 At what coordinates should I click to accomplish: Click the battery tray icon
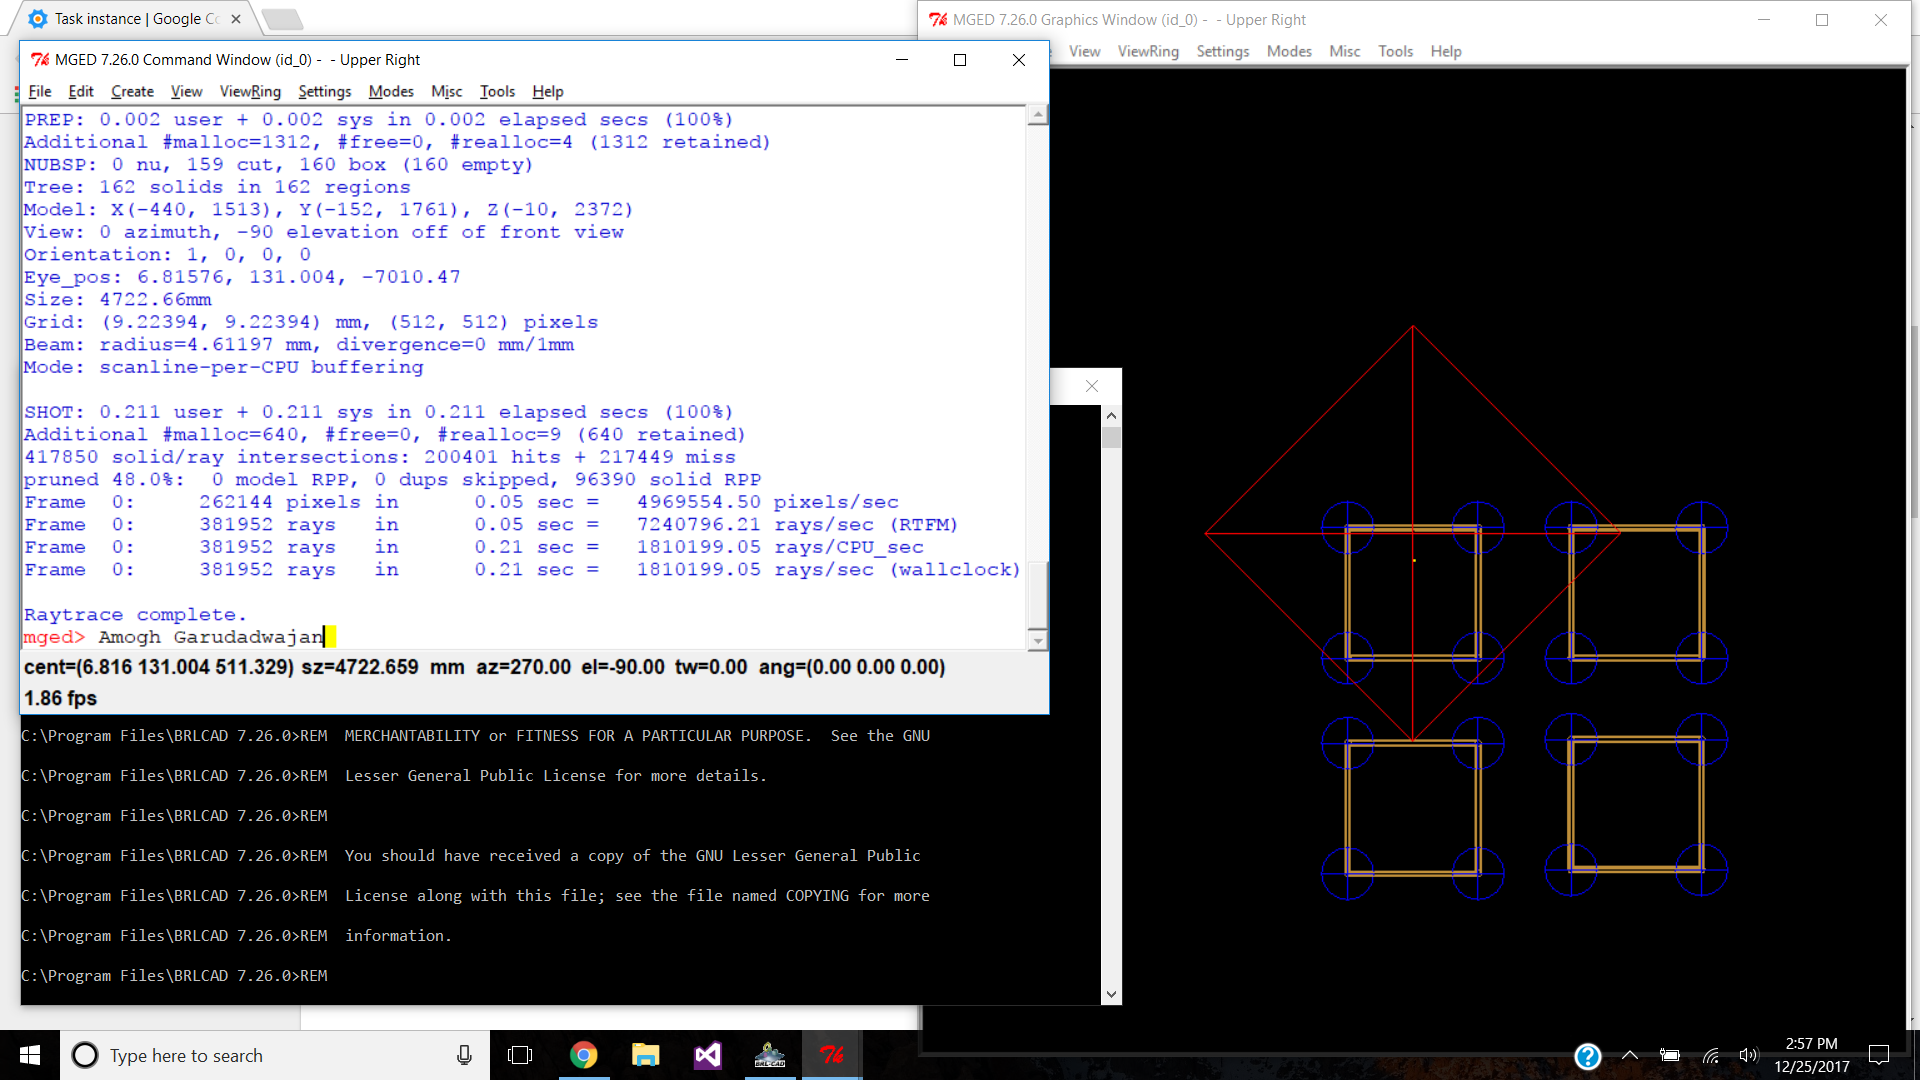coord(1670,1055)
